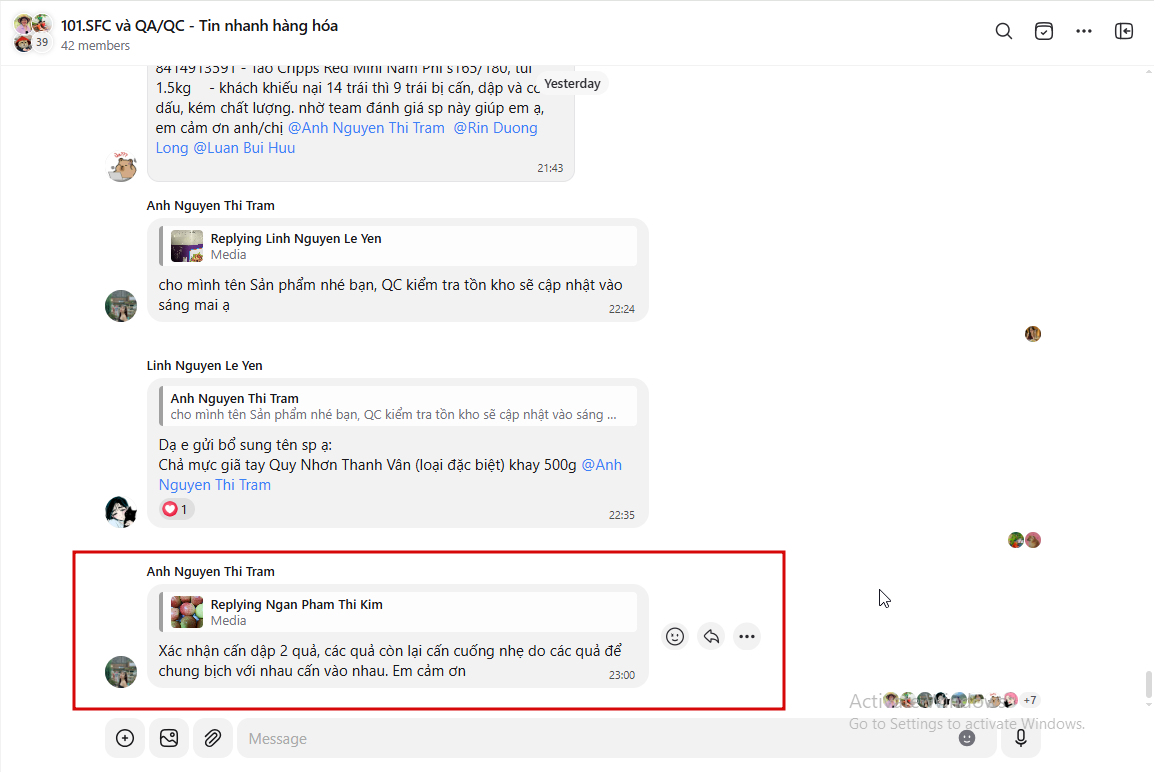View the 42 members list
Viewport: 1154px width, 772px height.
(96, 46)
